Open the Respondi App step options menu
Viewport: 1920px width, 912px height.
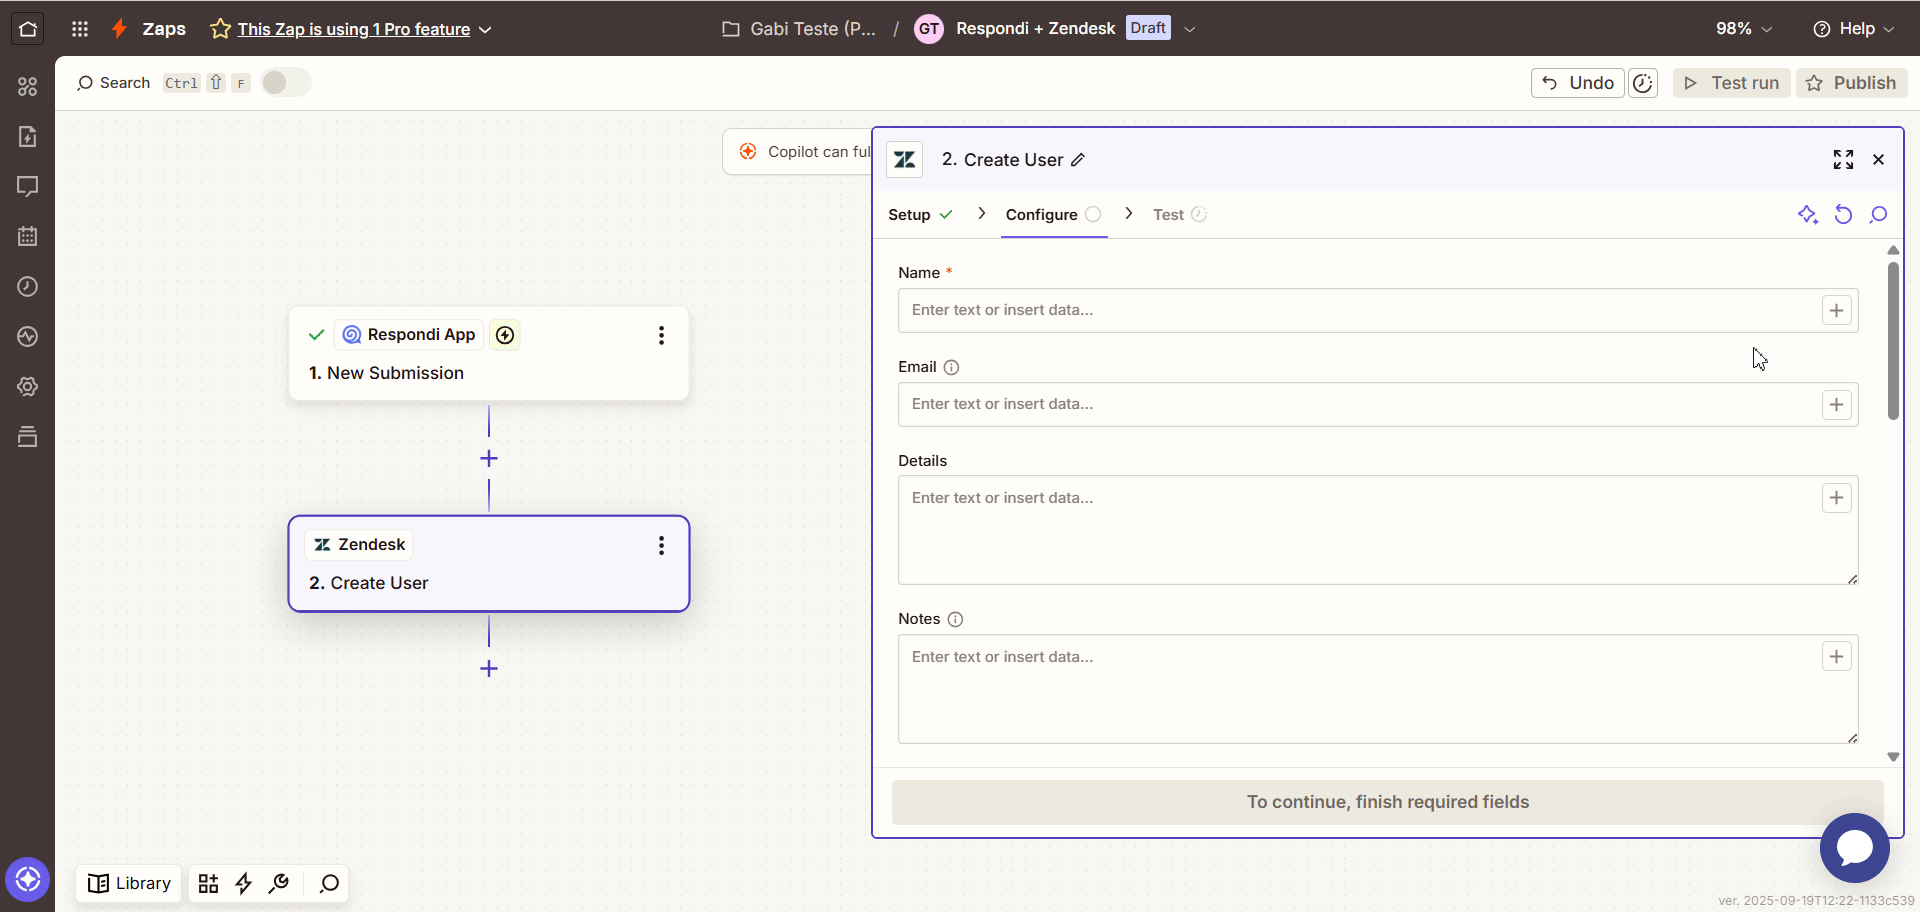661,336
